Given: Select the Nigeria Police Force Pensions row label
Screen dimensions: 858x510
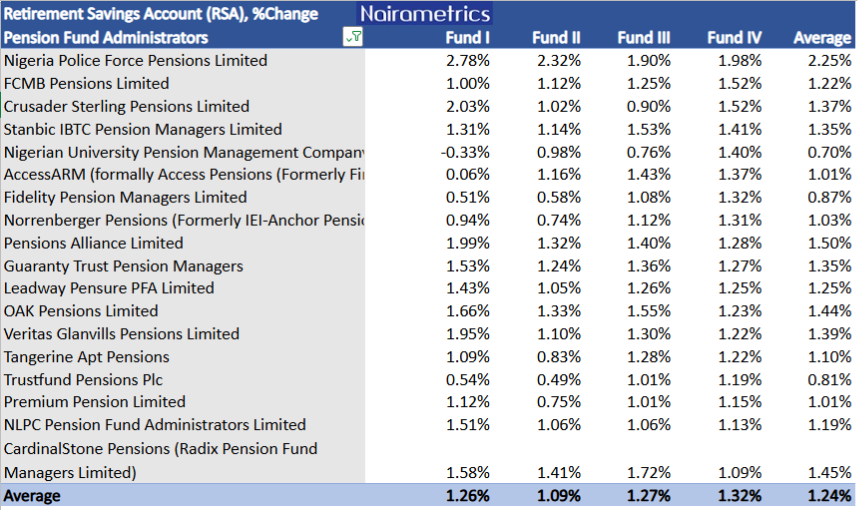Looking at the screenshot, I should pyautogui.click(x=135, y=60).
